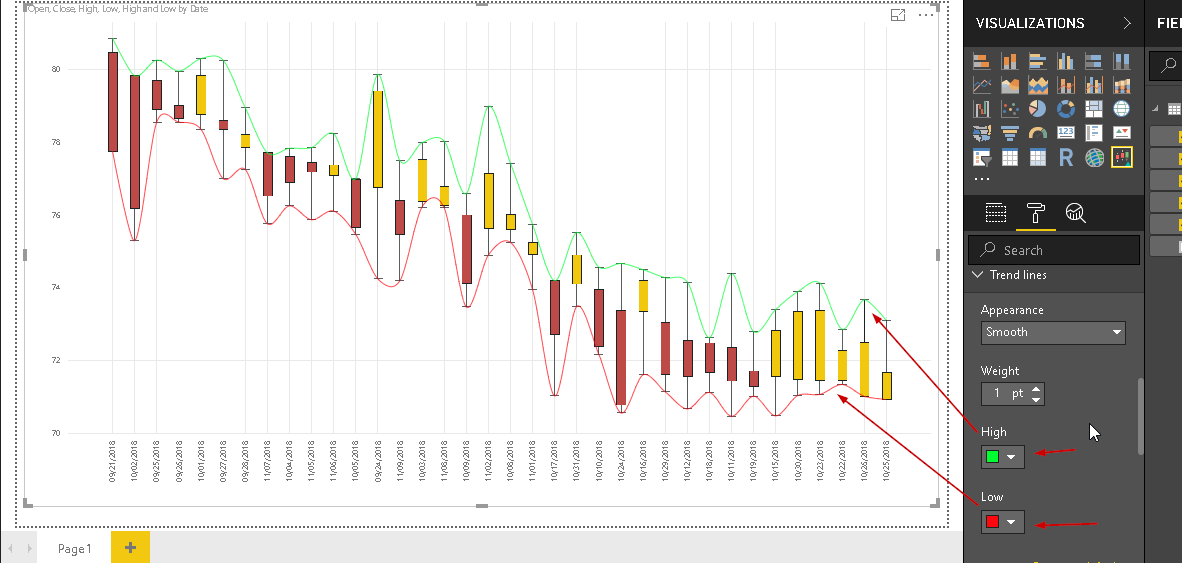Increase Weight with the up arrow

pos(1037,389)
